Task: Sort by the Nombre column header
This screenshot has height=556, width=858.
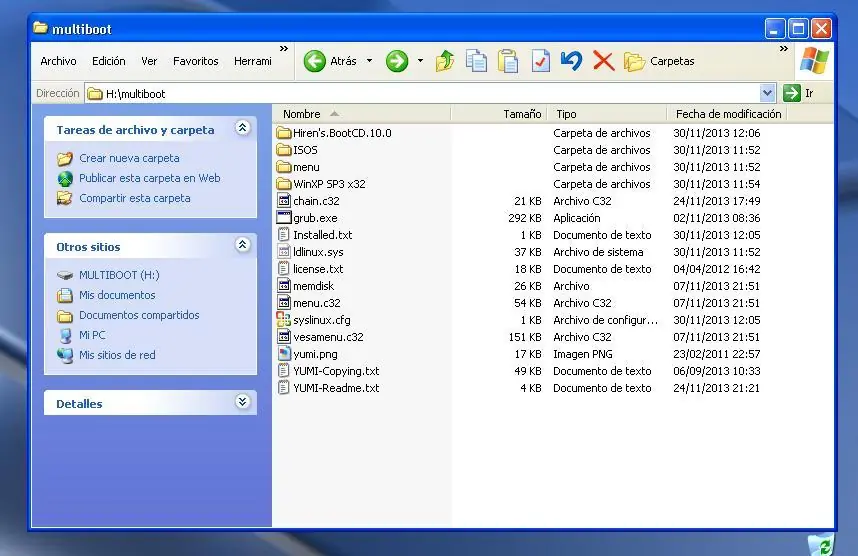Action: point(361,114)
